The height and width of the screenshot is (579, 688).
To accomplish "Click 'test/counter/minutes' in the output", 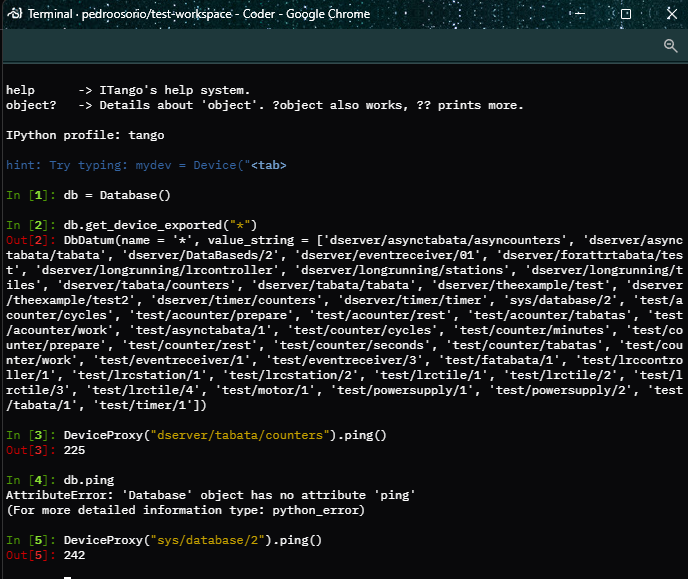I will [531, 330].
